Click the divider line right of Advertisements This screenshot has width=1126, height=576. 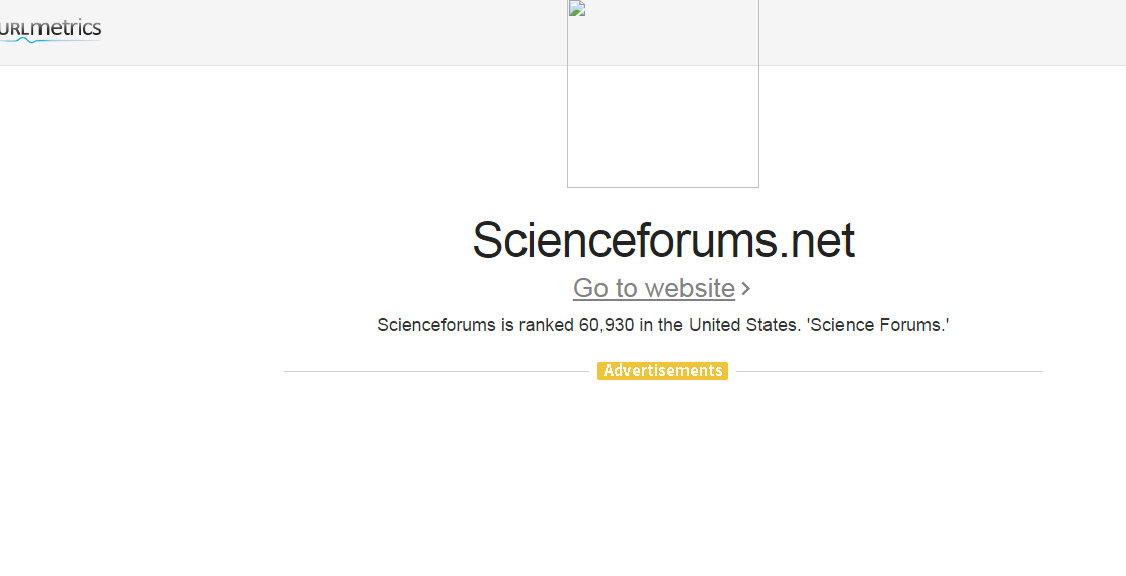click(x=888, y=371)
